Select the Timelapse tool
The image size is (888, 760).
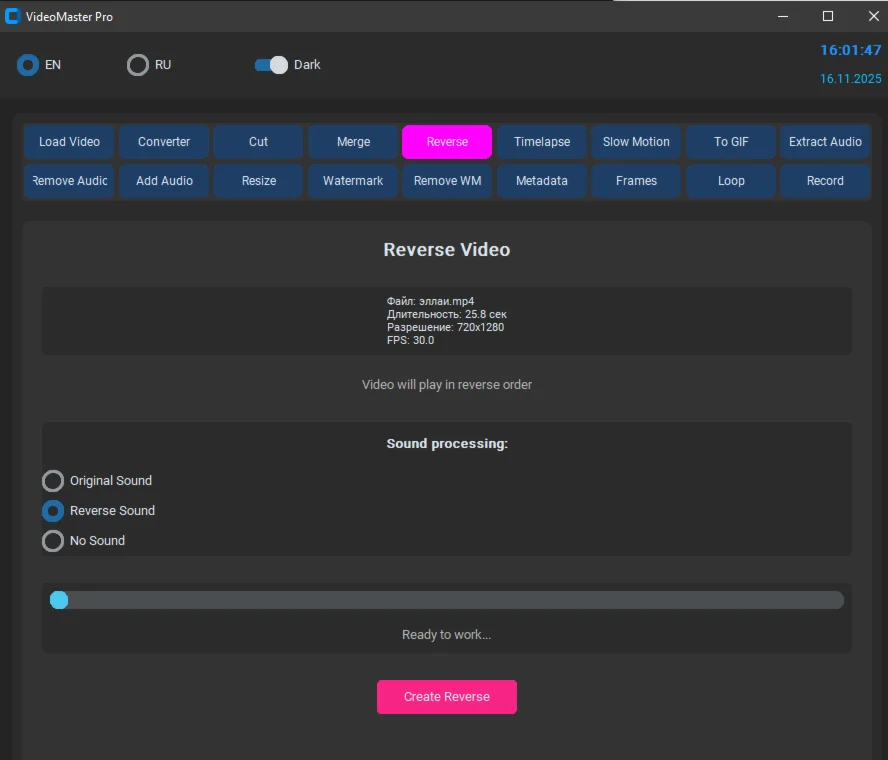pyautogui.click(x=542, y=142)
